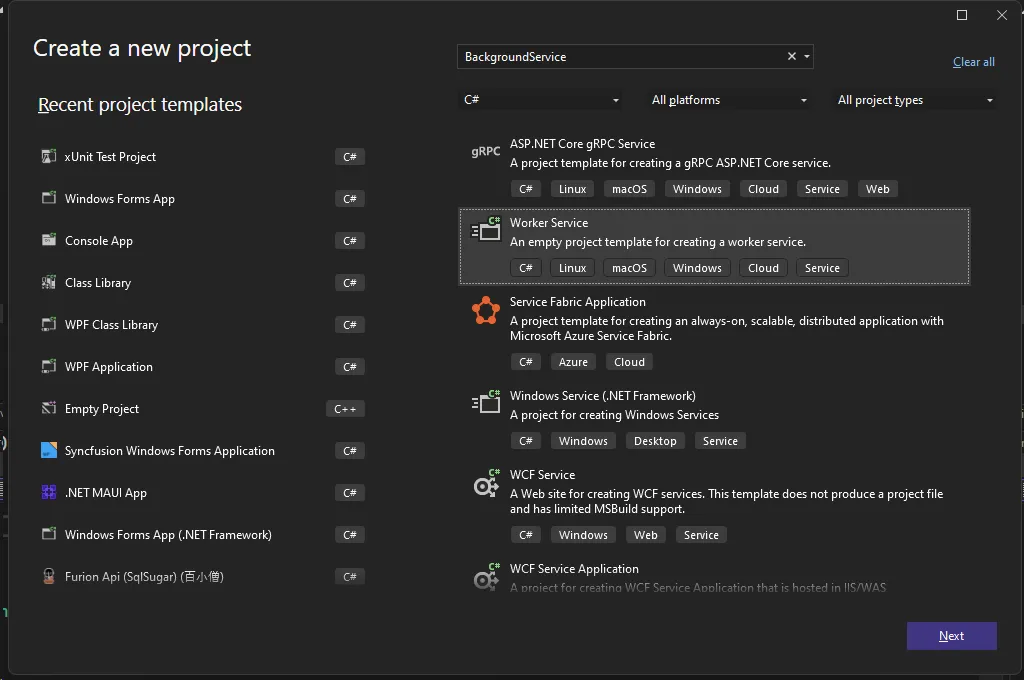Click the gRPC icon of ASP.NET Core gRPC Service
This screenshot has height=680, width=1024.
[x=486, y=152]
